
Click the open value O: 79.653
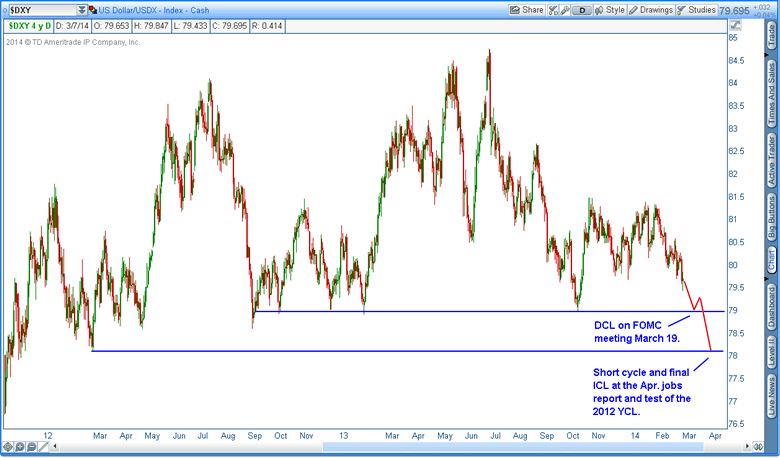coord(111,26)
